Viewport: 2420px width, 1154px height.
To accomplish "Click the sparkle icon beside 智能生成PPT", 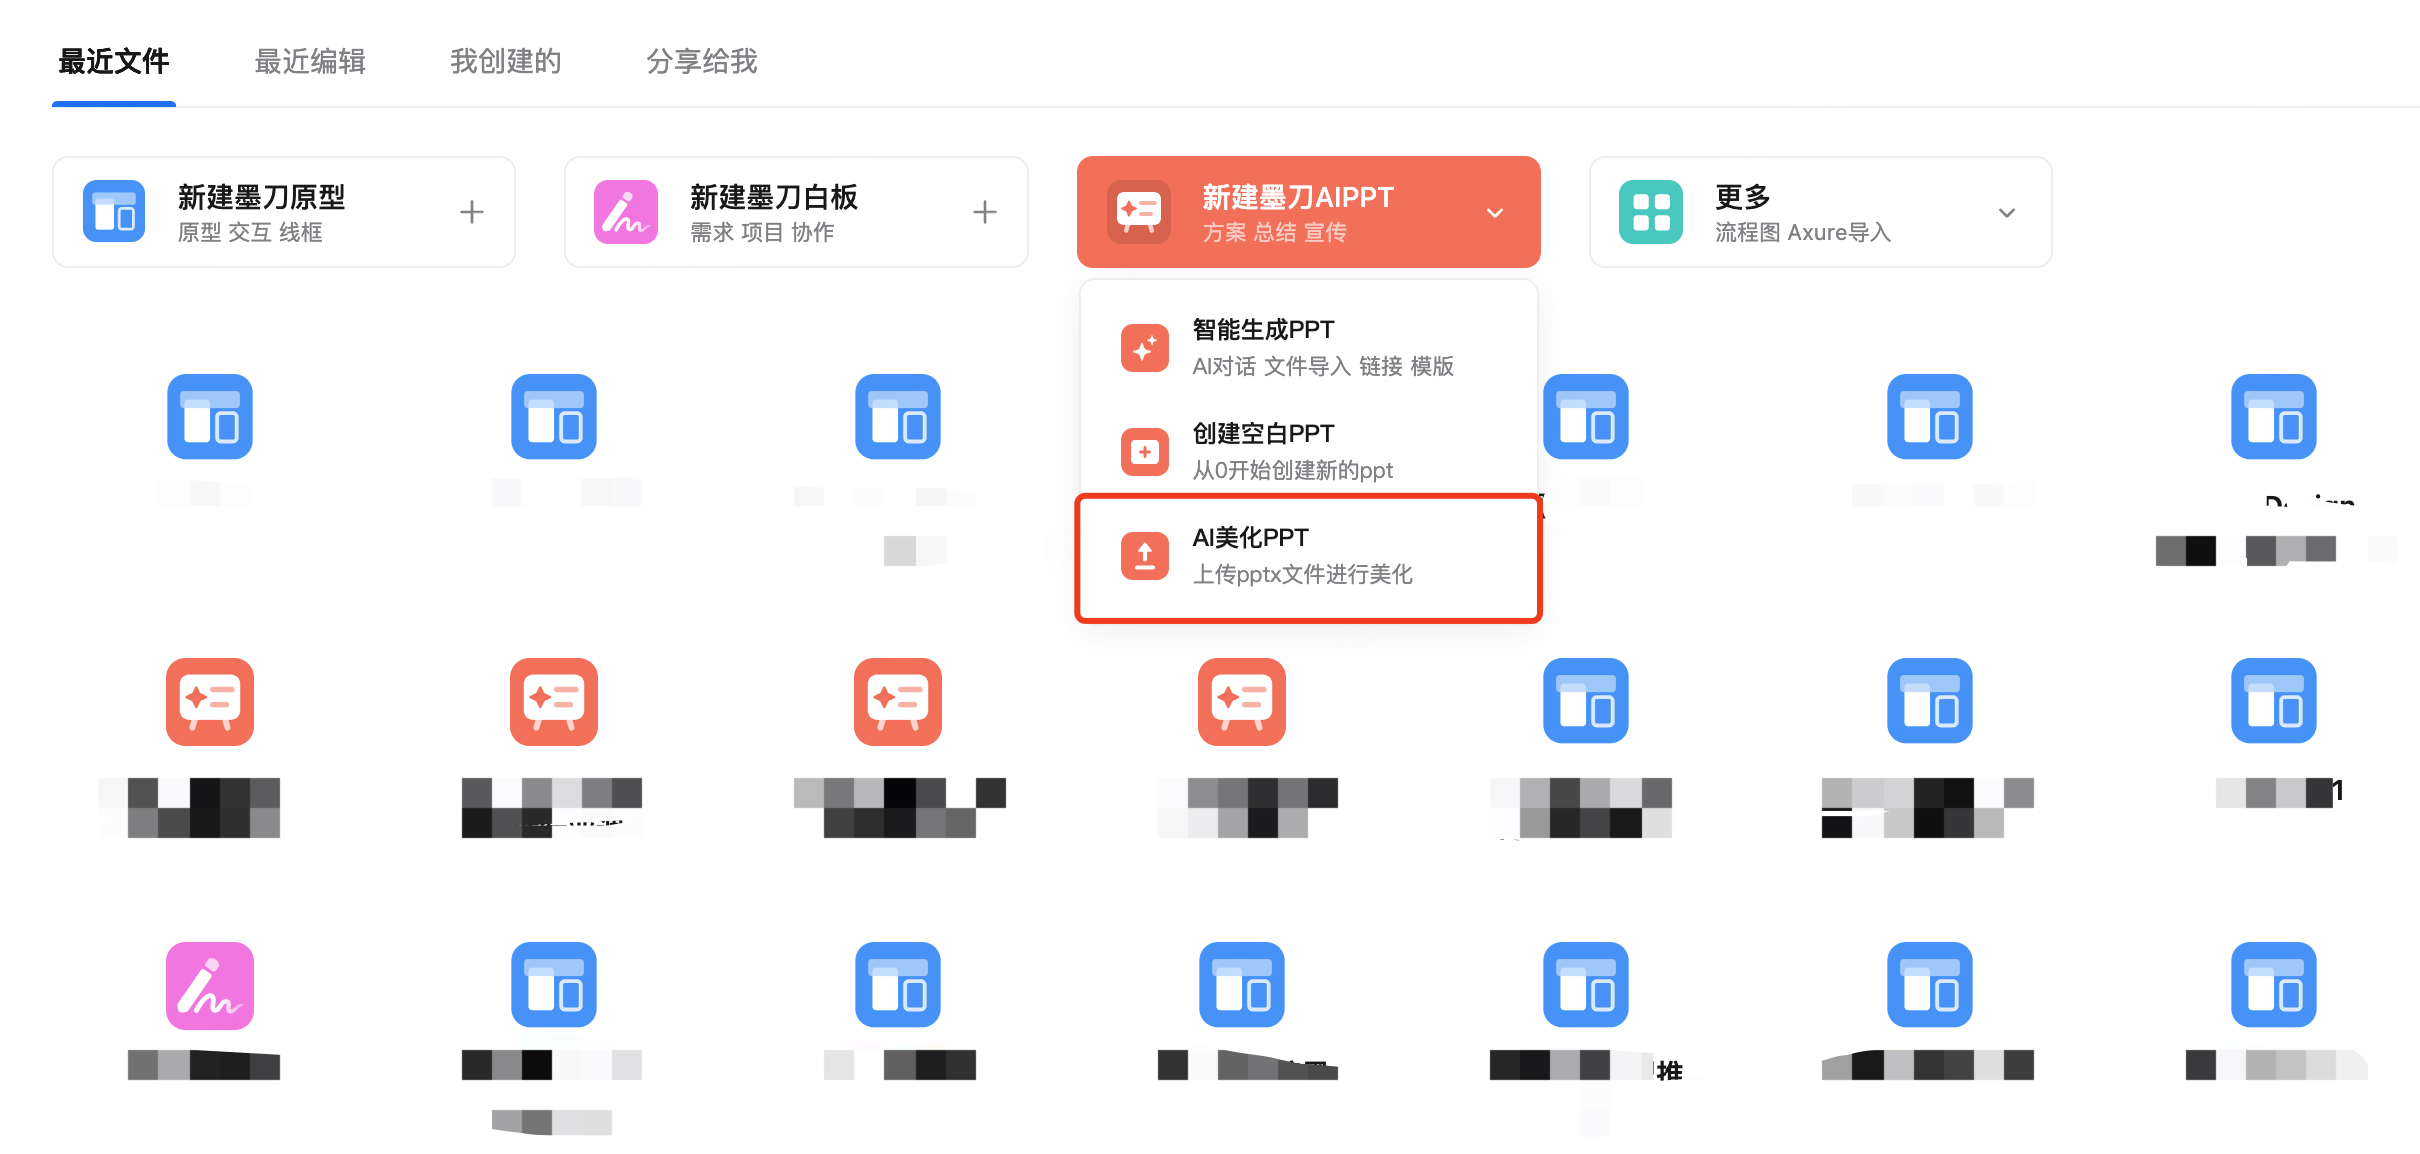I will 1145,347.
